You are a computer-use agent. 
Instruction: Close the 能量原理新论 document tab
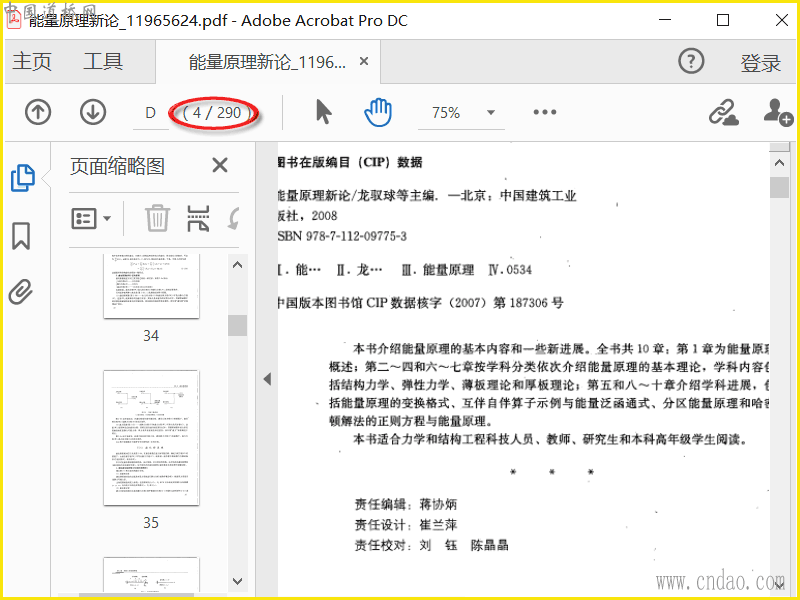coord(364,61)
